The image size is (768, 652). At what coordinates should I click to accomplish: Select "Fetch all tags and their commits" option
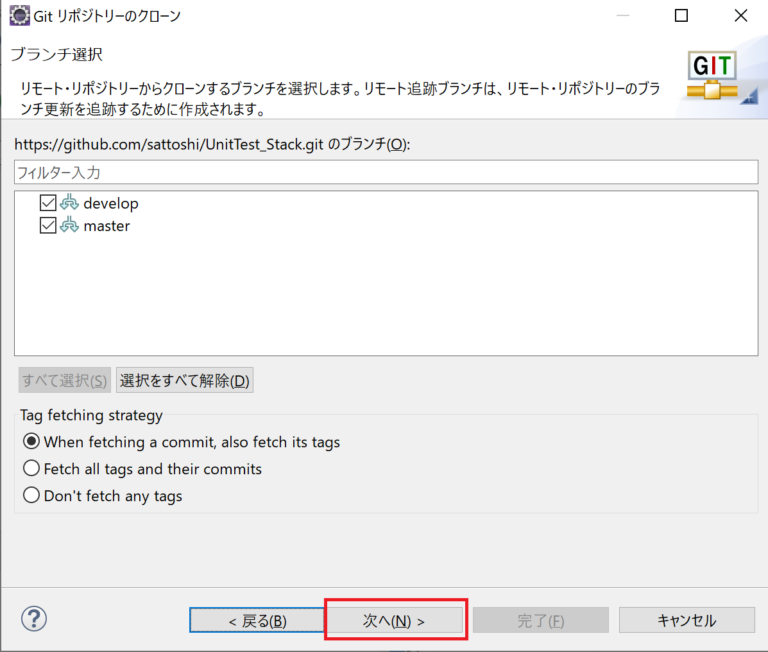pos(31,469)
